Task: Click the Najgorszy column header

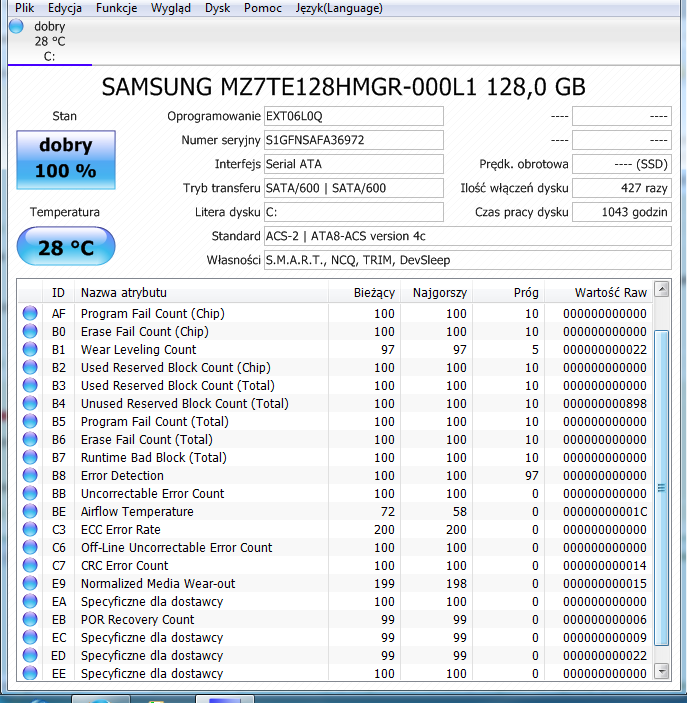Action: [x=437, y=293]
